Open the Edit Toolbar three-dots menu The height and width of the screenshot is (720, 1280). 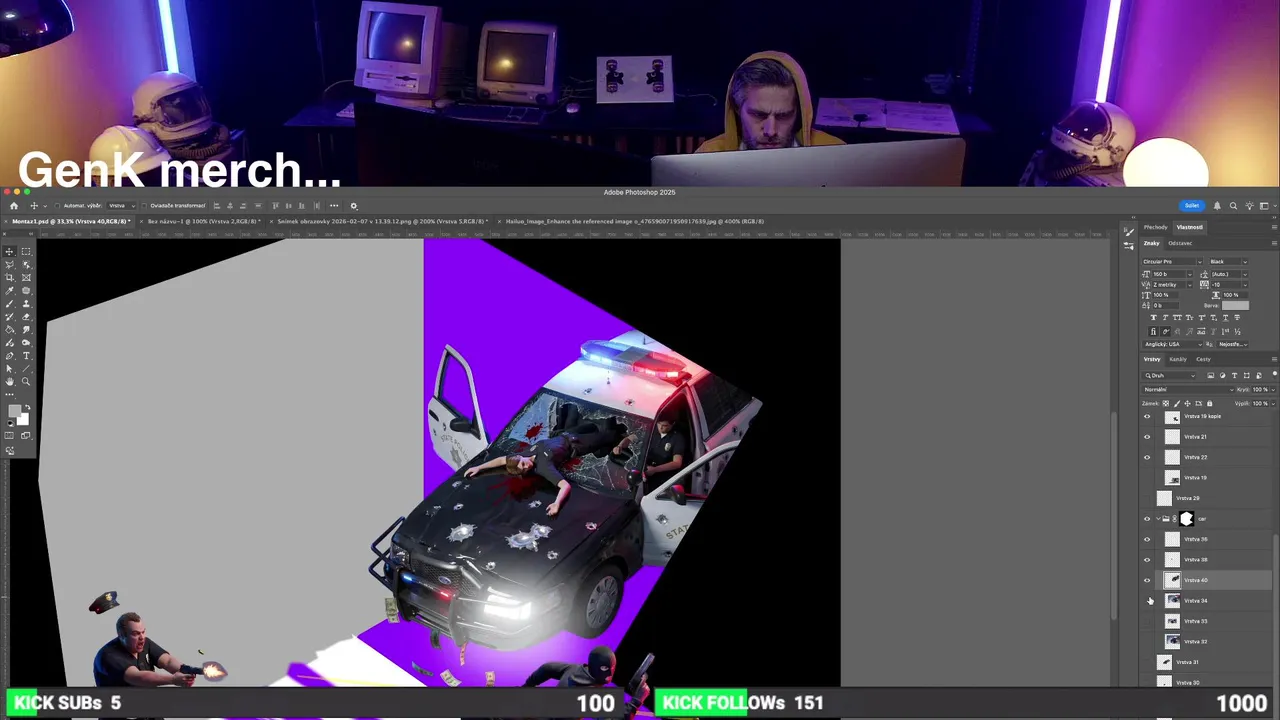pyautogui.click(x=9, y=395)
